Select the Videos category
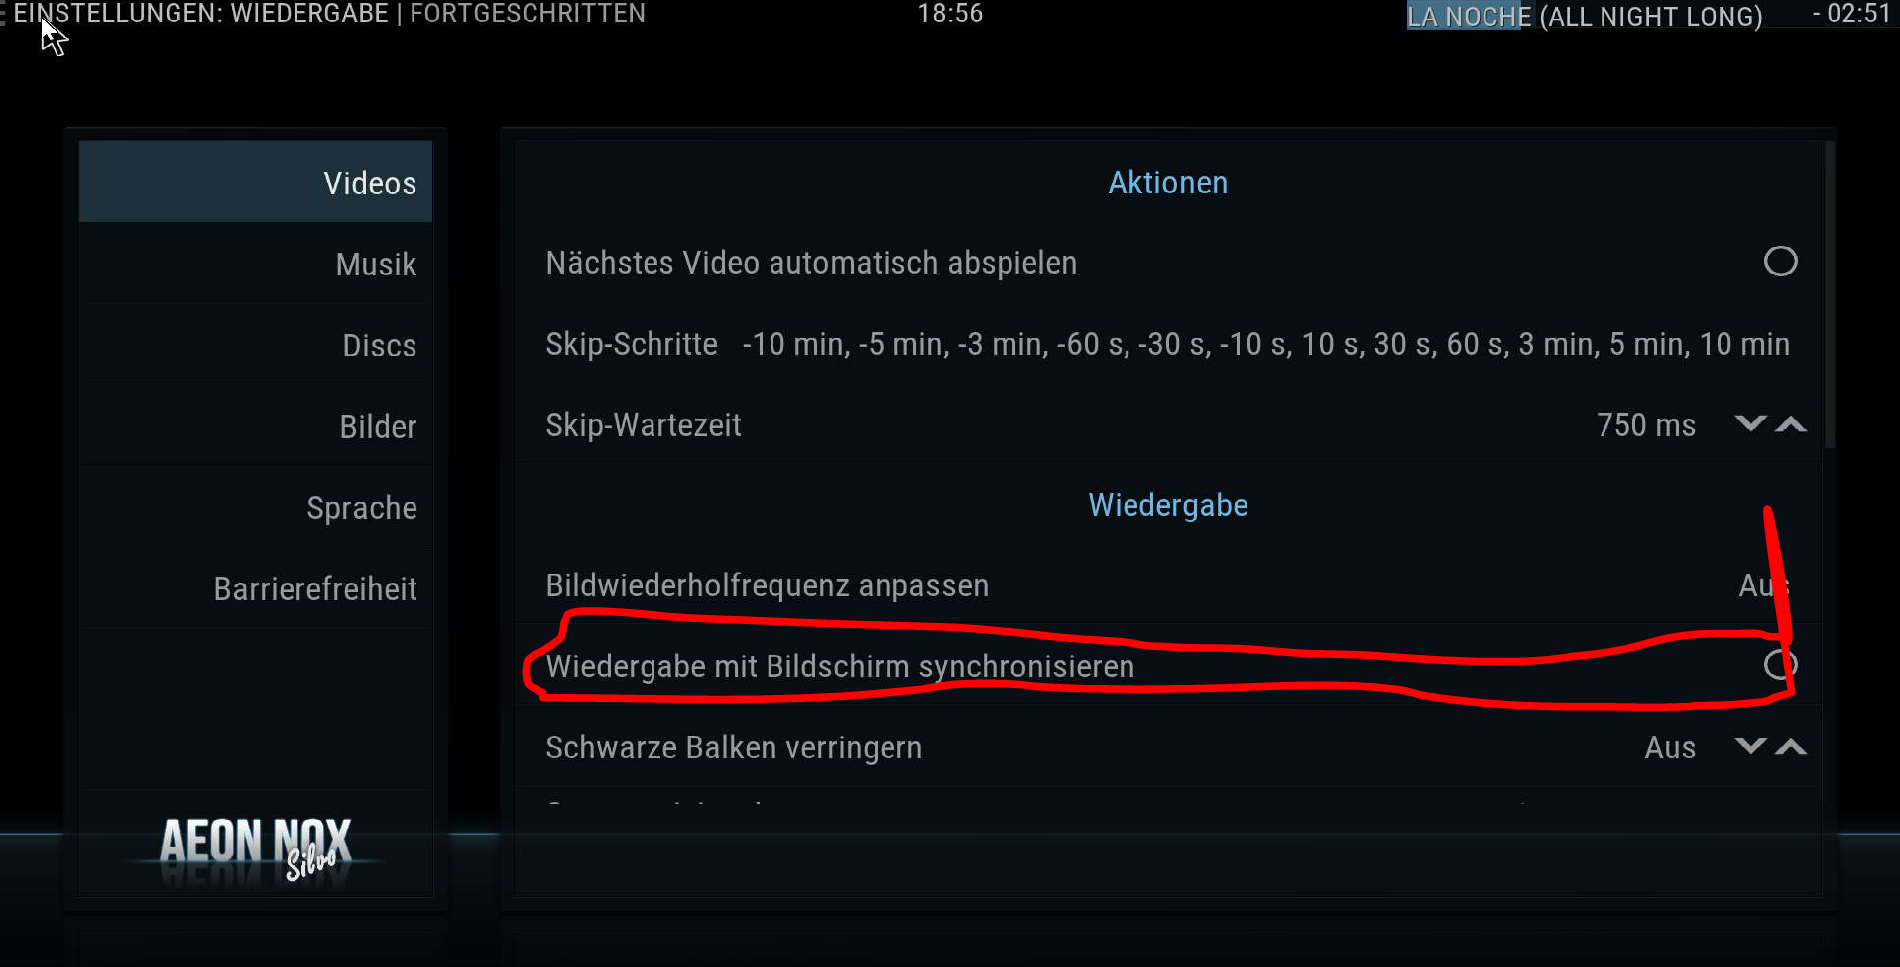1900x967 pixels. click(255, 182)
